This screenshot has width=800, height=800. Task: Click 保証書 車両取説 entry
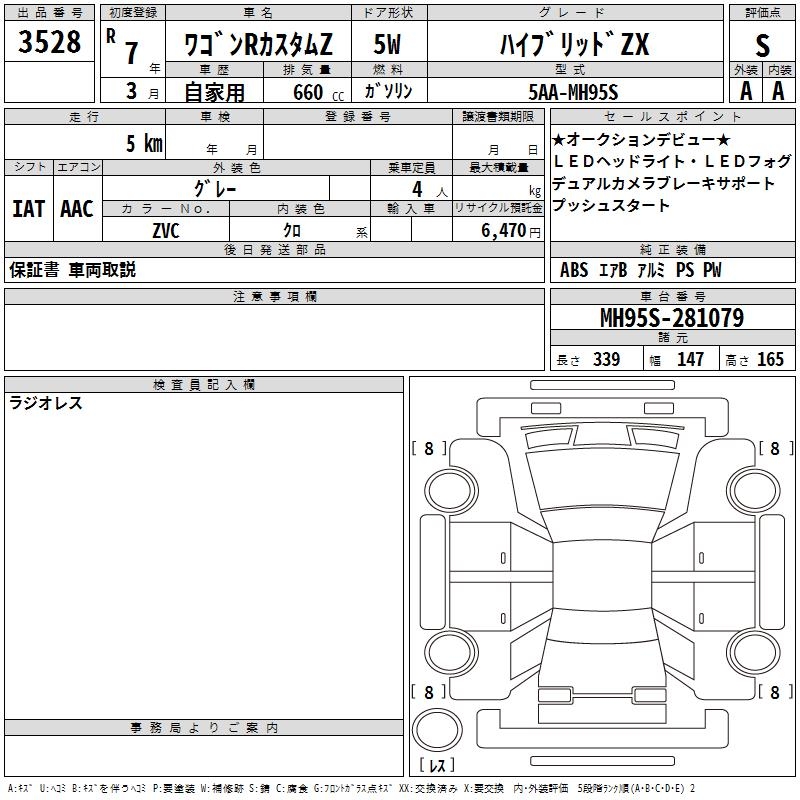point(72,270)
